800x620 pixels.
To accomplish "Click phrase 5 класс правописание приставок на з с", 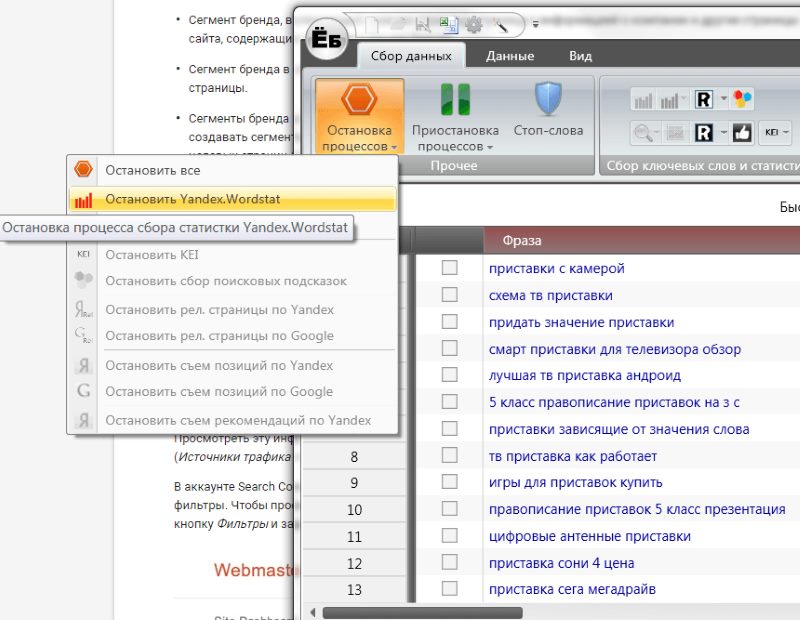I will [x=614, y=402].
